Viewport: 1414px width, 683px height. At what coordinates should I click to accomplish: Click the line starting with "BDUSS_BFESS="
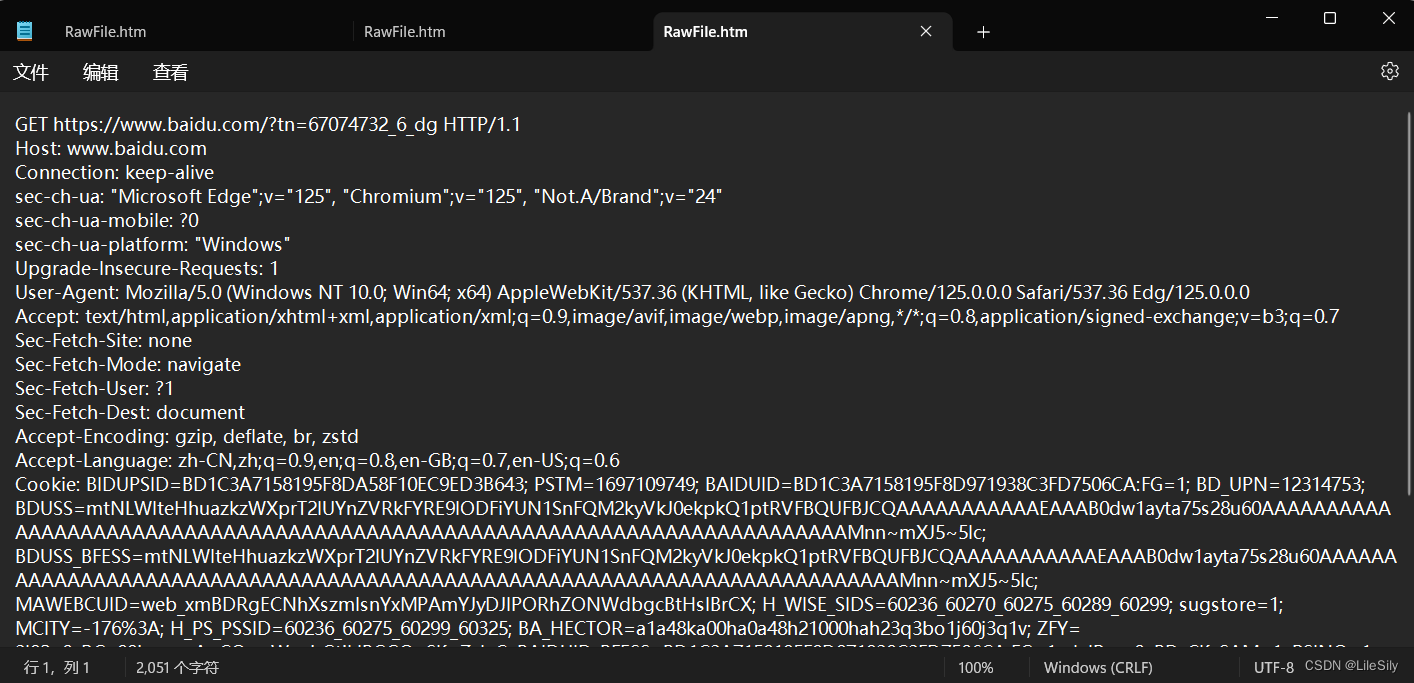tap(705, 557)
